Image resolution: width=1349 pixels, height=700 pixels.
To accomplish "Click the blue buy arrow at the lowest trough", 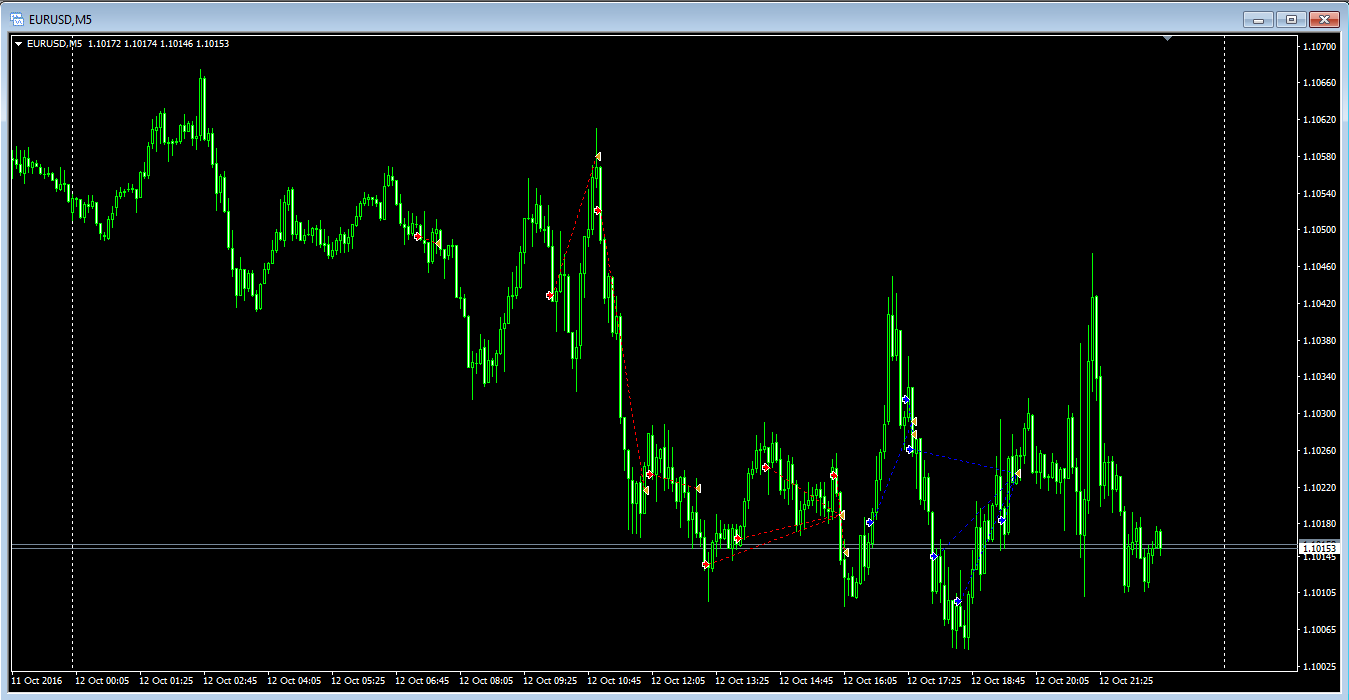I will [x=957, y=601].
